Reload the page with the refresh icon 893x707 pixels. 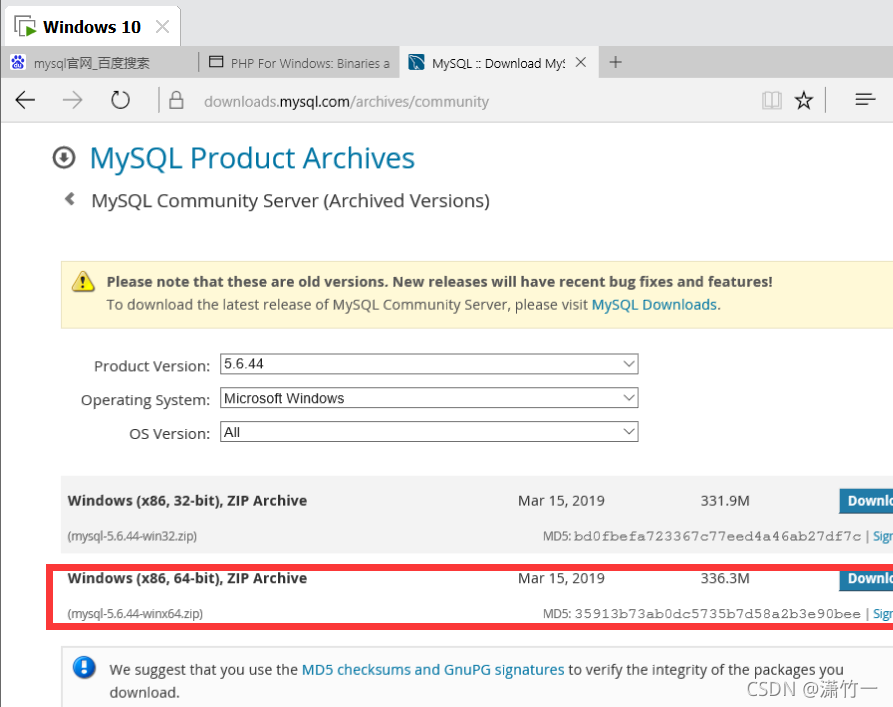click(x=120, y=100)
